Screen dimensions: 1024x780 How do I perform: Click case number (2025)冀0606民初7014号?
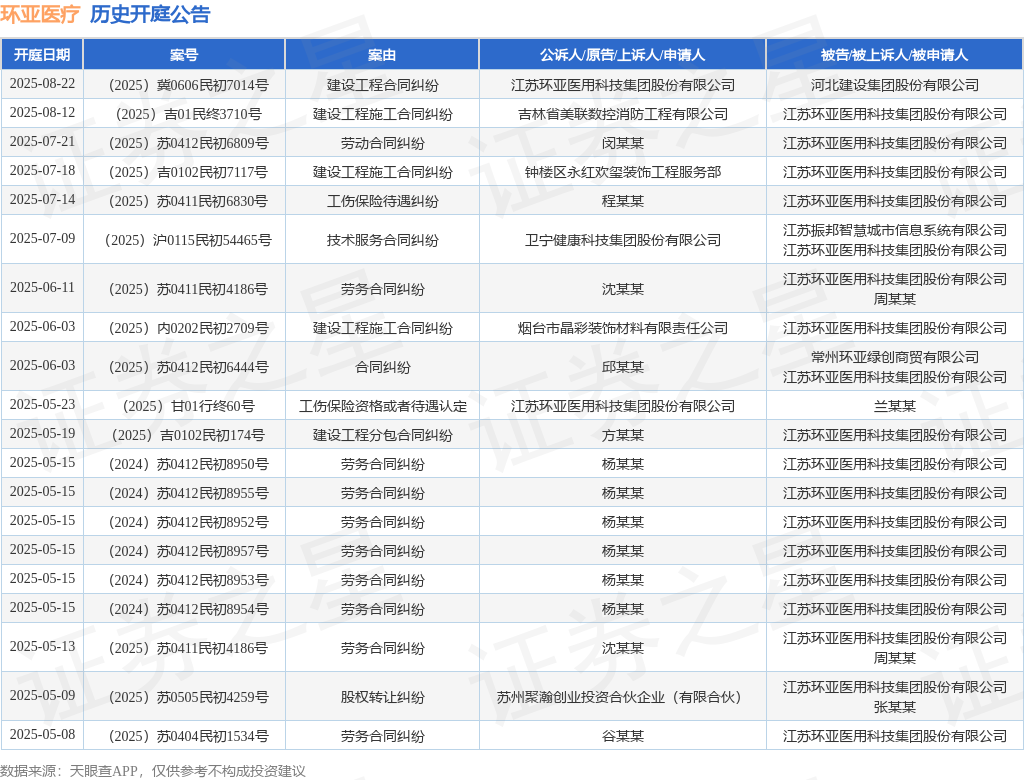(x=188, y=85)
